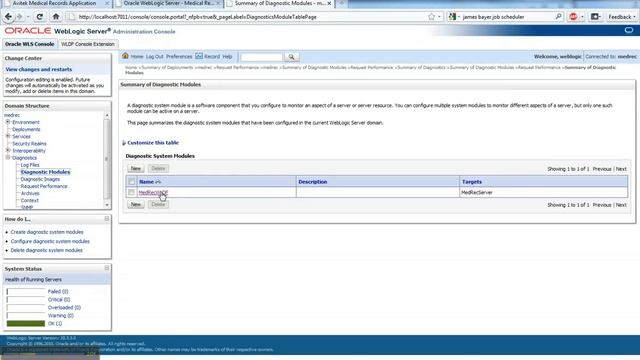Collapse the How do I... panel

(x=107, y=219)
